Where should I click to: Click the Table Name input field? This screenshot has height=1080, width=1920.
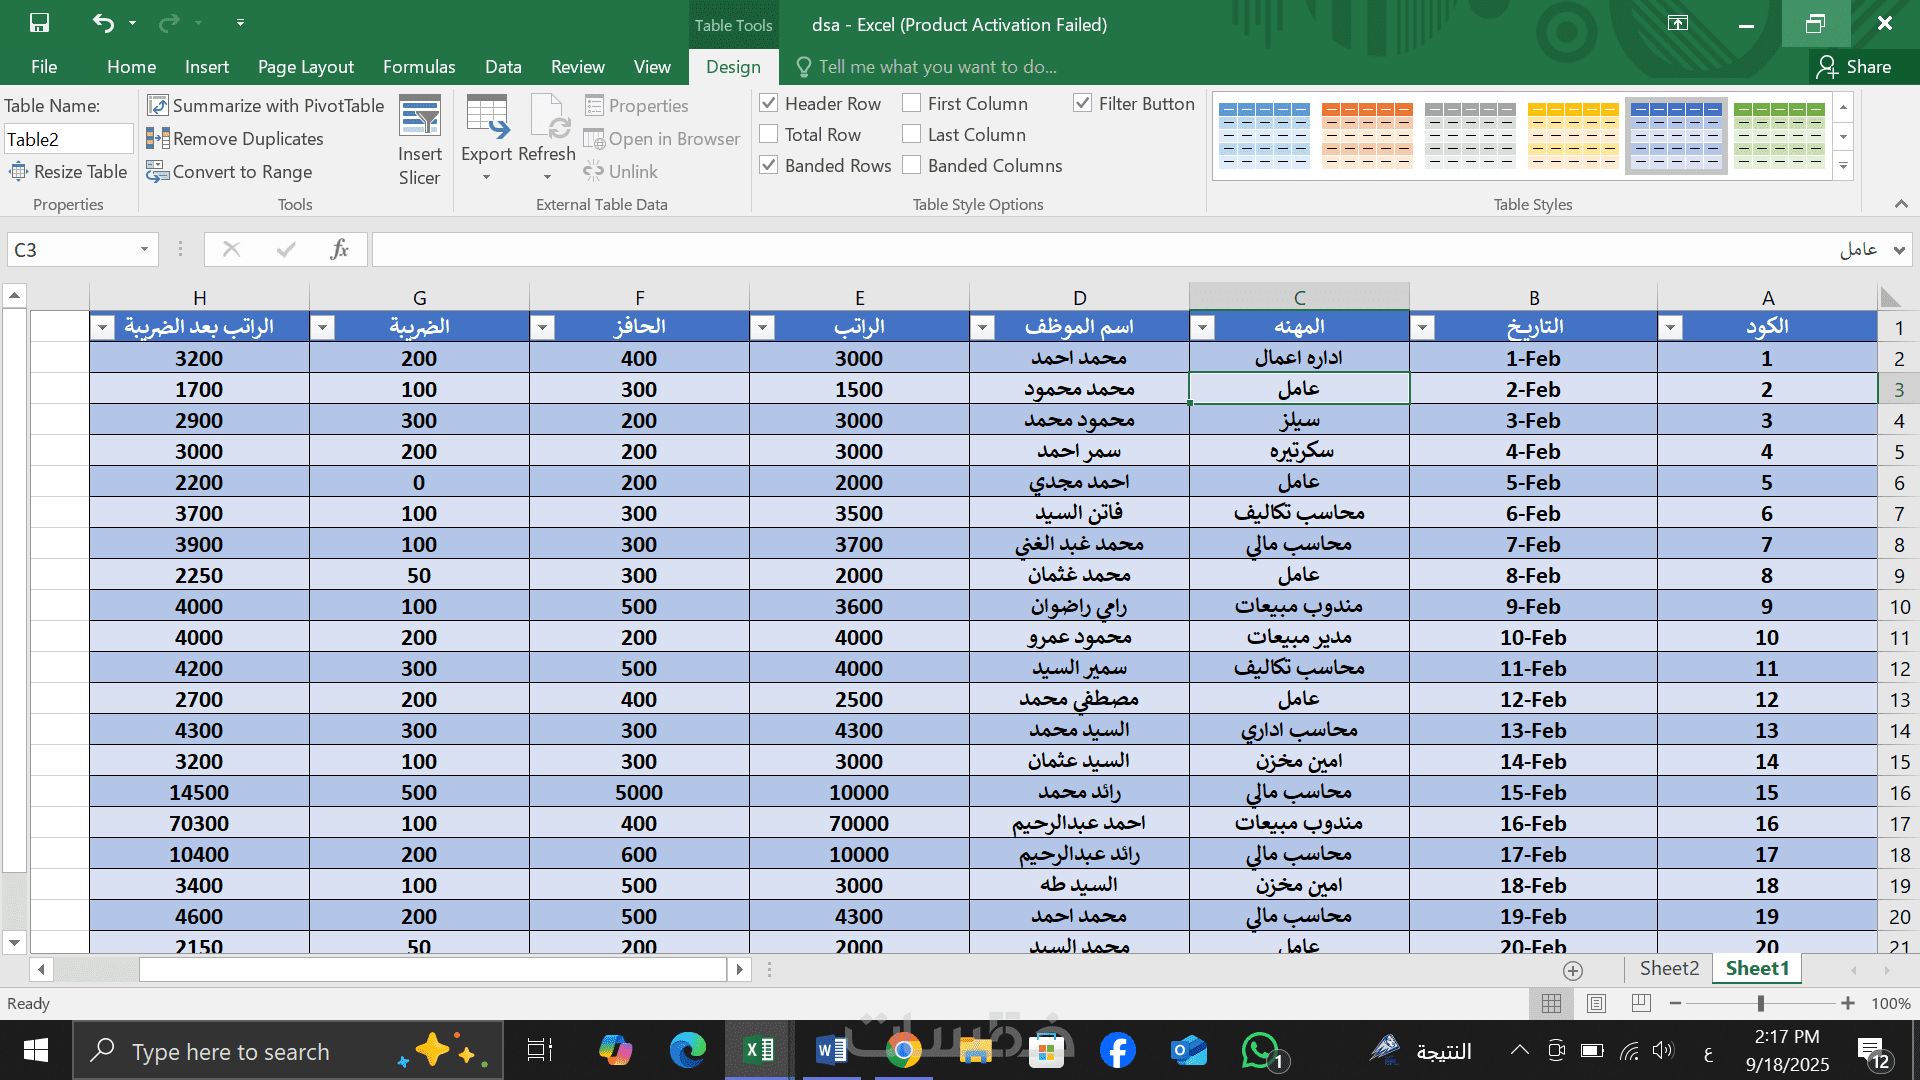tap(68, 139)
